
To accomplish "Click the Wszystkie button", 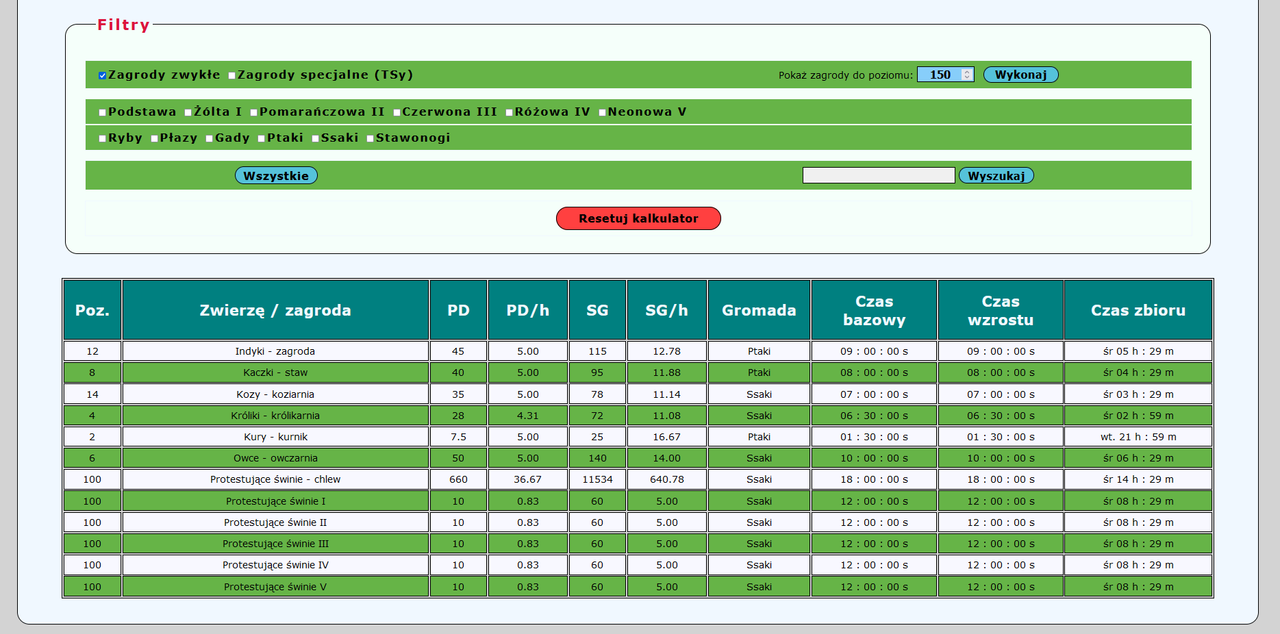I will point(276,175).
